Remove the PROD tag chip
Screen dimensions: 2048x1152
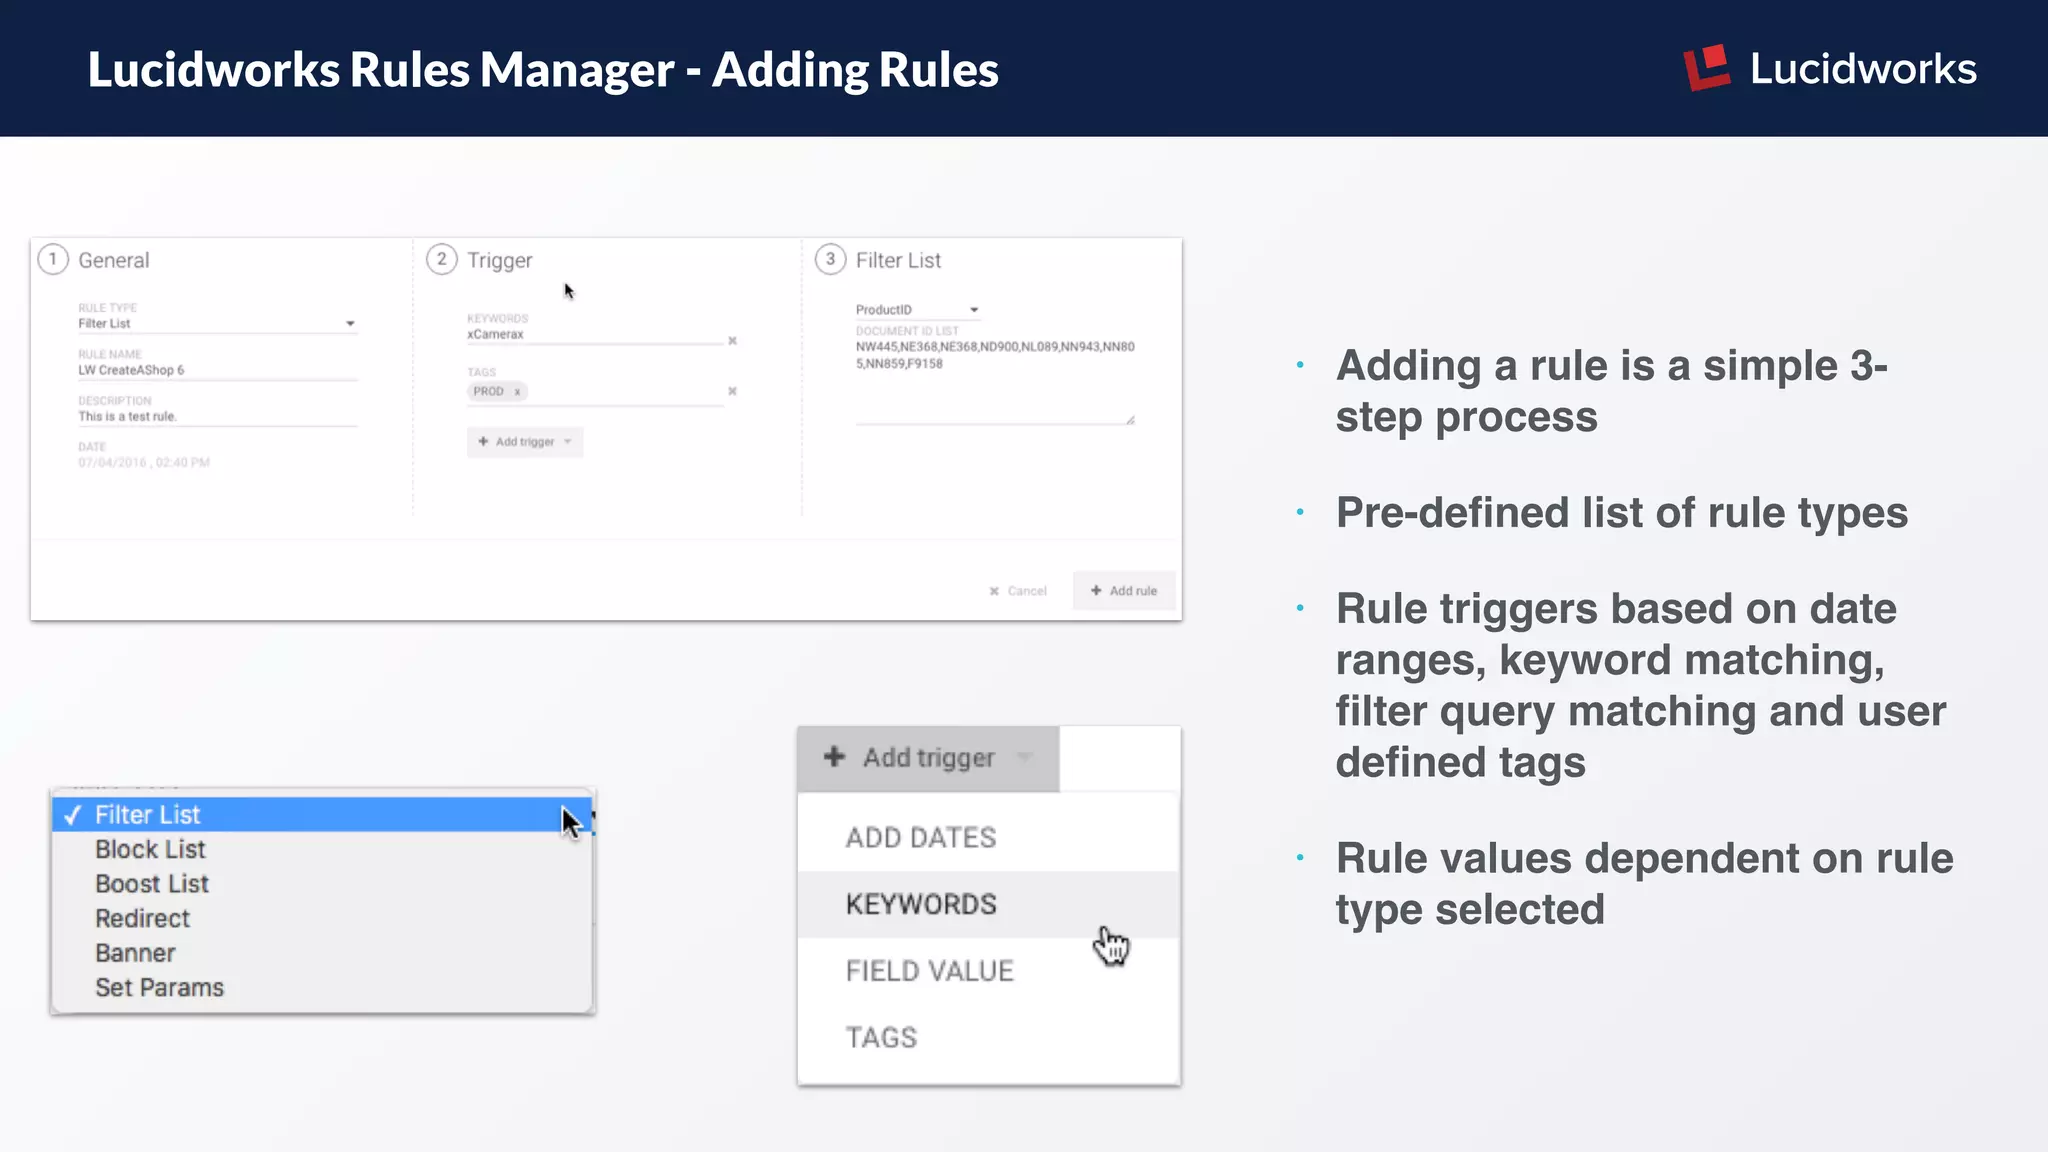pyautogui.click(x=517, y=392)
